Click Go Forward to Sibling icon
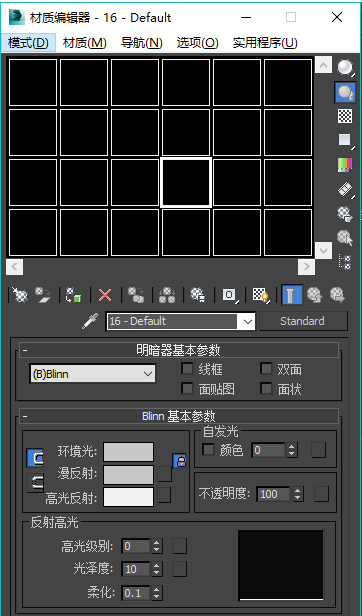This screenshot has width=362, height=616. [337, 295]
